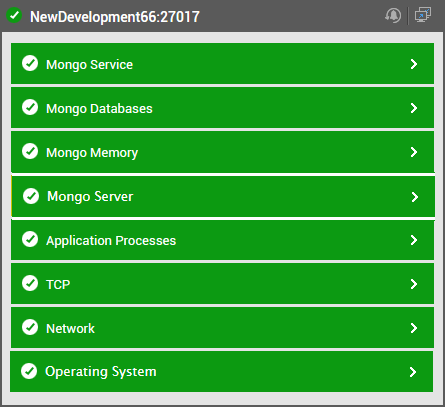Expand the Mongo Databases chevron arrow
This screenshot has height=407, width=445.
coord(414,108)
